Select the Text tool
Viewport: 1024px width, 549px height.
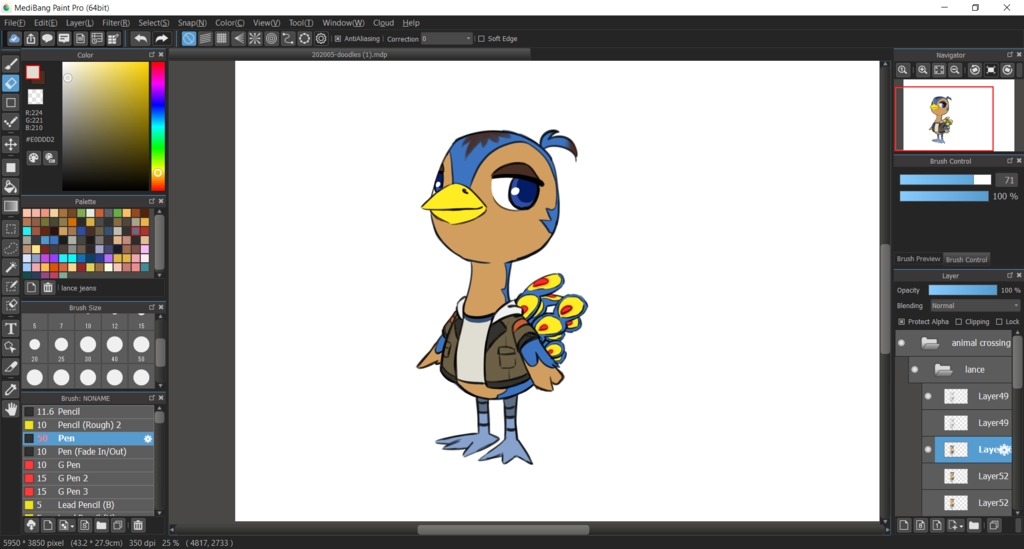tap(10, 328)
